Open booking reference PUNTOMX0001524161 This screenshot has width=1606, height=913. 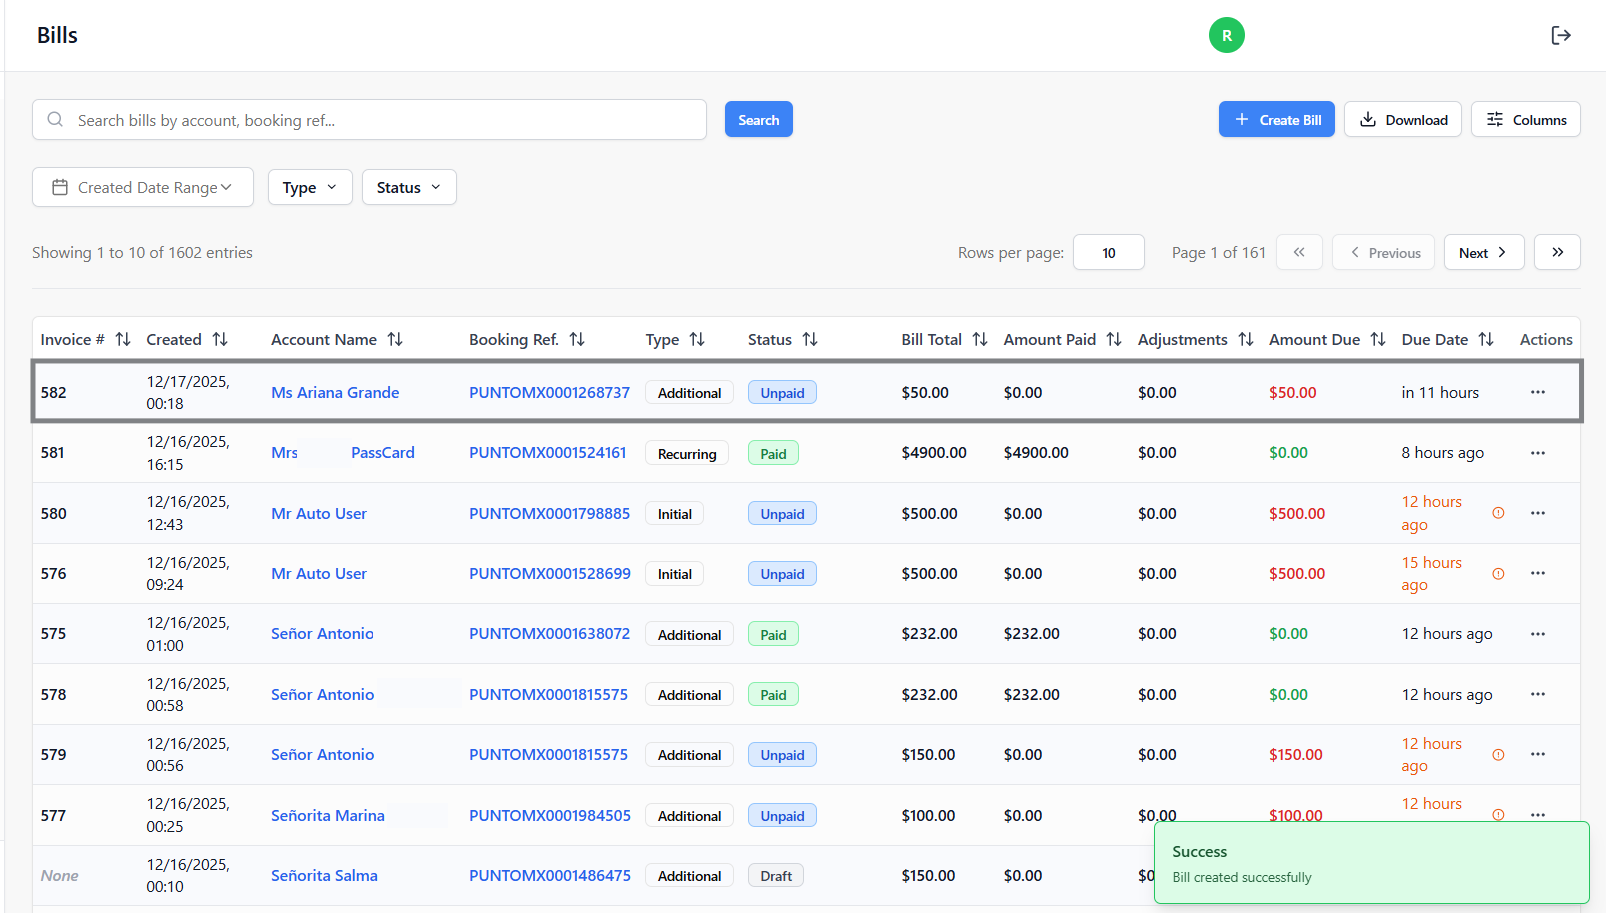pos(548,453)
